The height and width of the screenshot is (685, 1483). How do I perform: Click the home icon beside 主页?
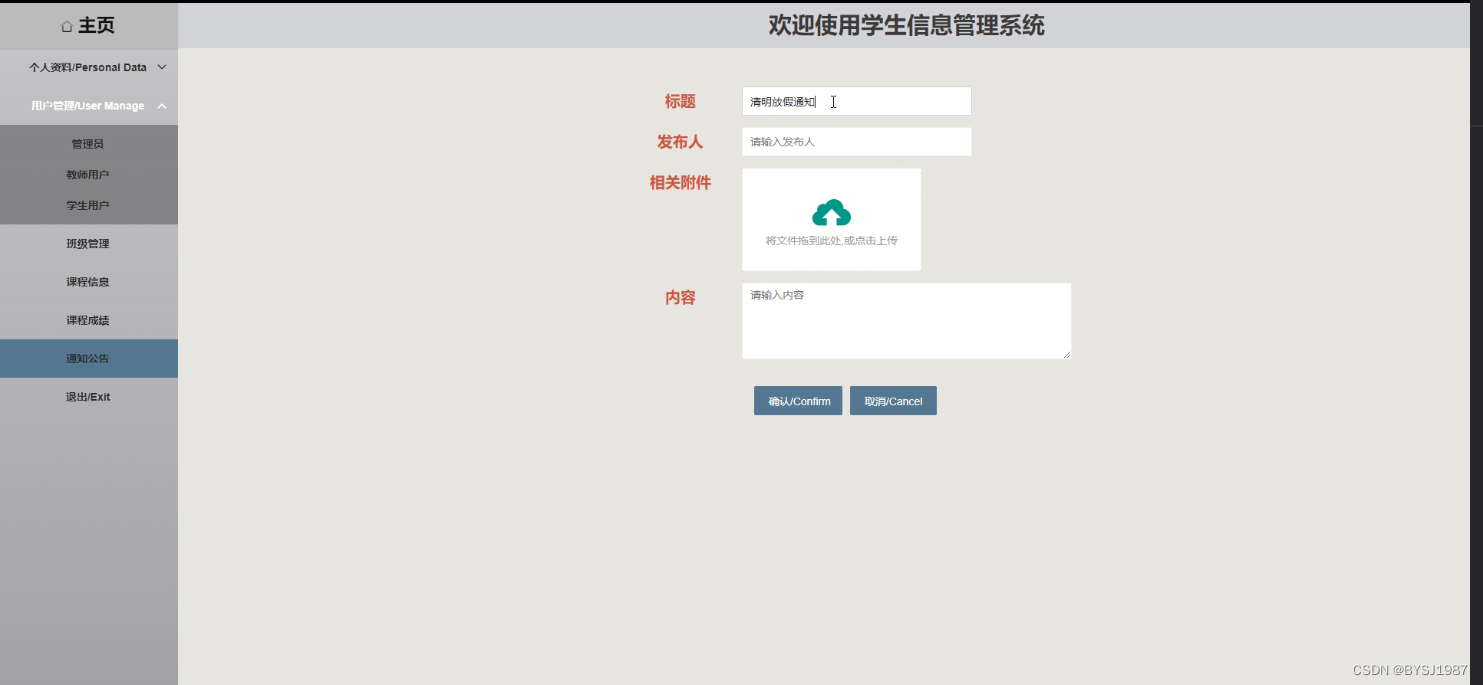(67, 27)
